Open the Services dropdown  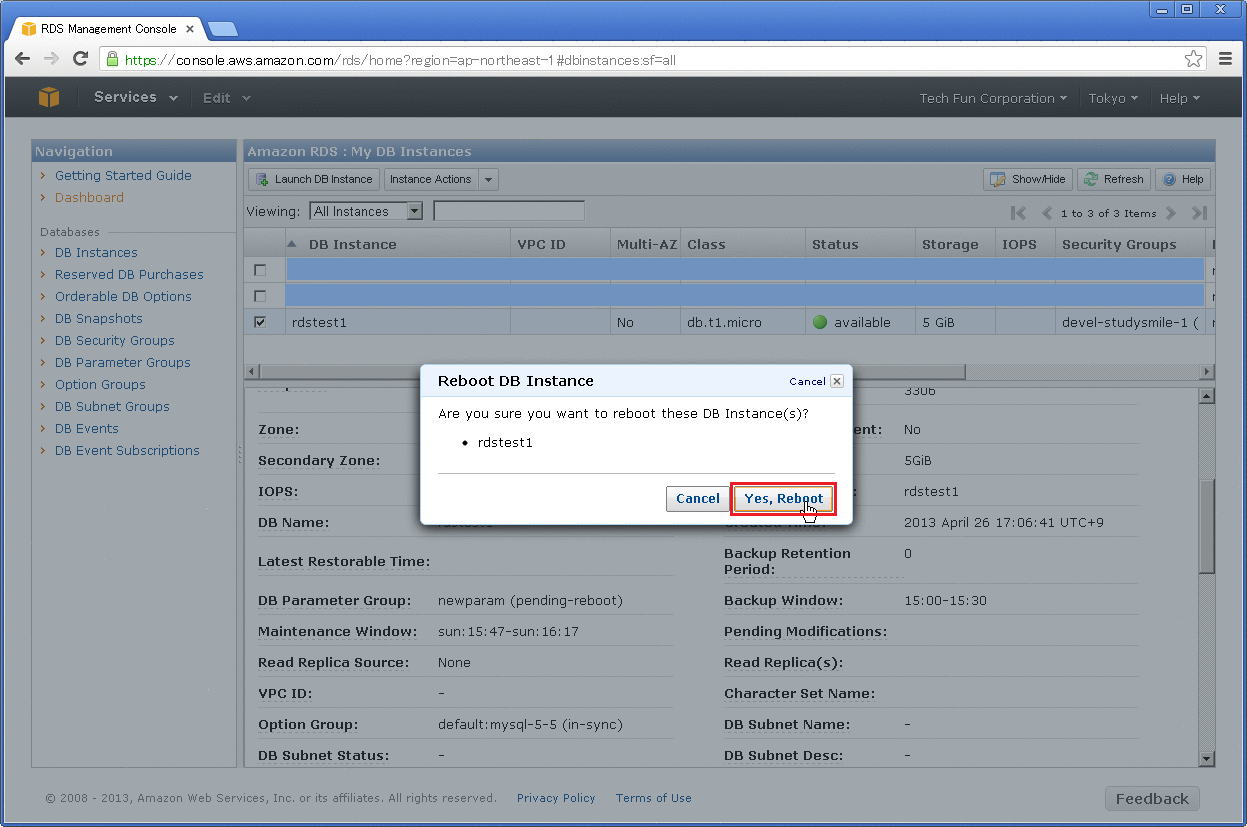(x=136, y=97)
